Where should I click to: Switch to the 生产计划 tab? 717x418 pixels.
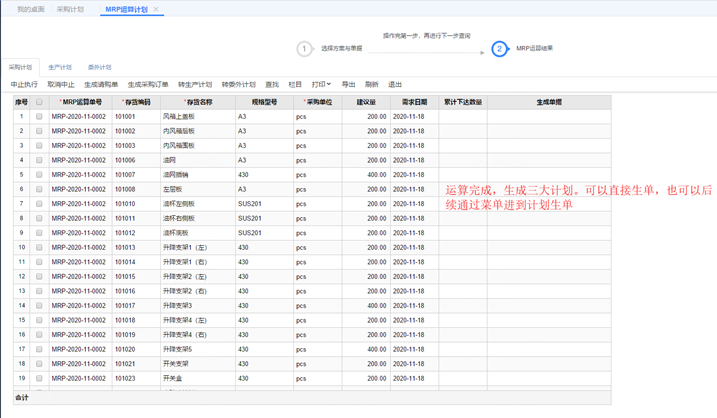(60, 68)
